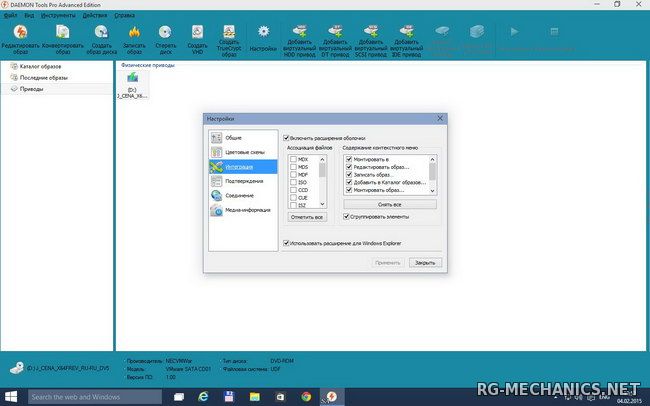Open the Инструменты menu

[x=59, y=16]
